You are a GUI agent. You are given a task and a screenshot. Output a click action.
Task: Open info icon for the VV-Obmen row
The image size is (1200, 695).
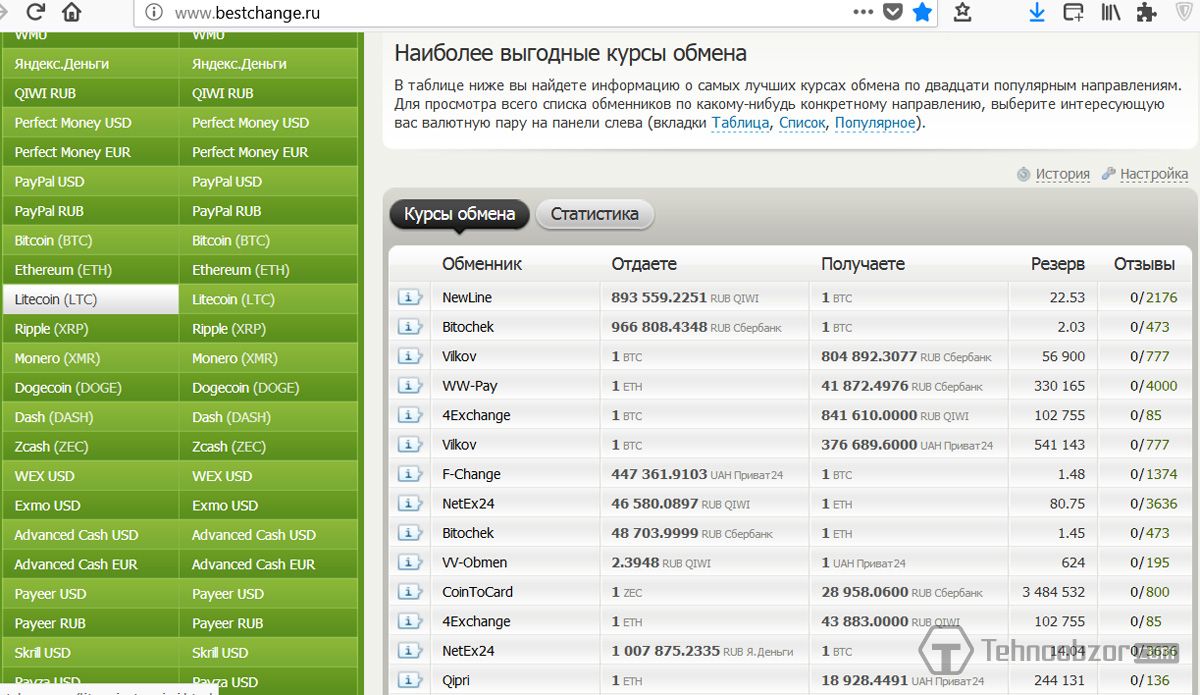click(x=410, y=563)
